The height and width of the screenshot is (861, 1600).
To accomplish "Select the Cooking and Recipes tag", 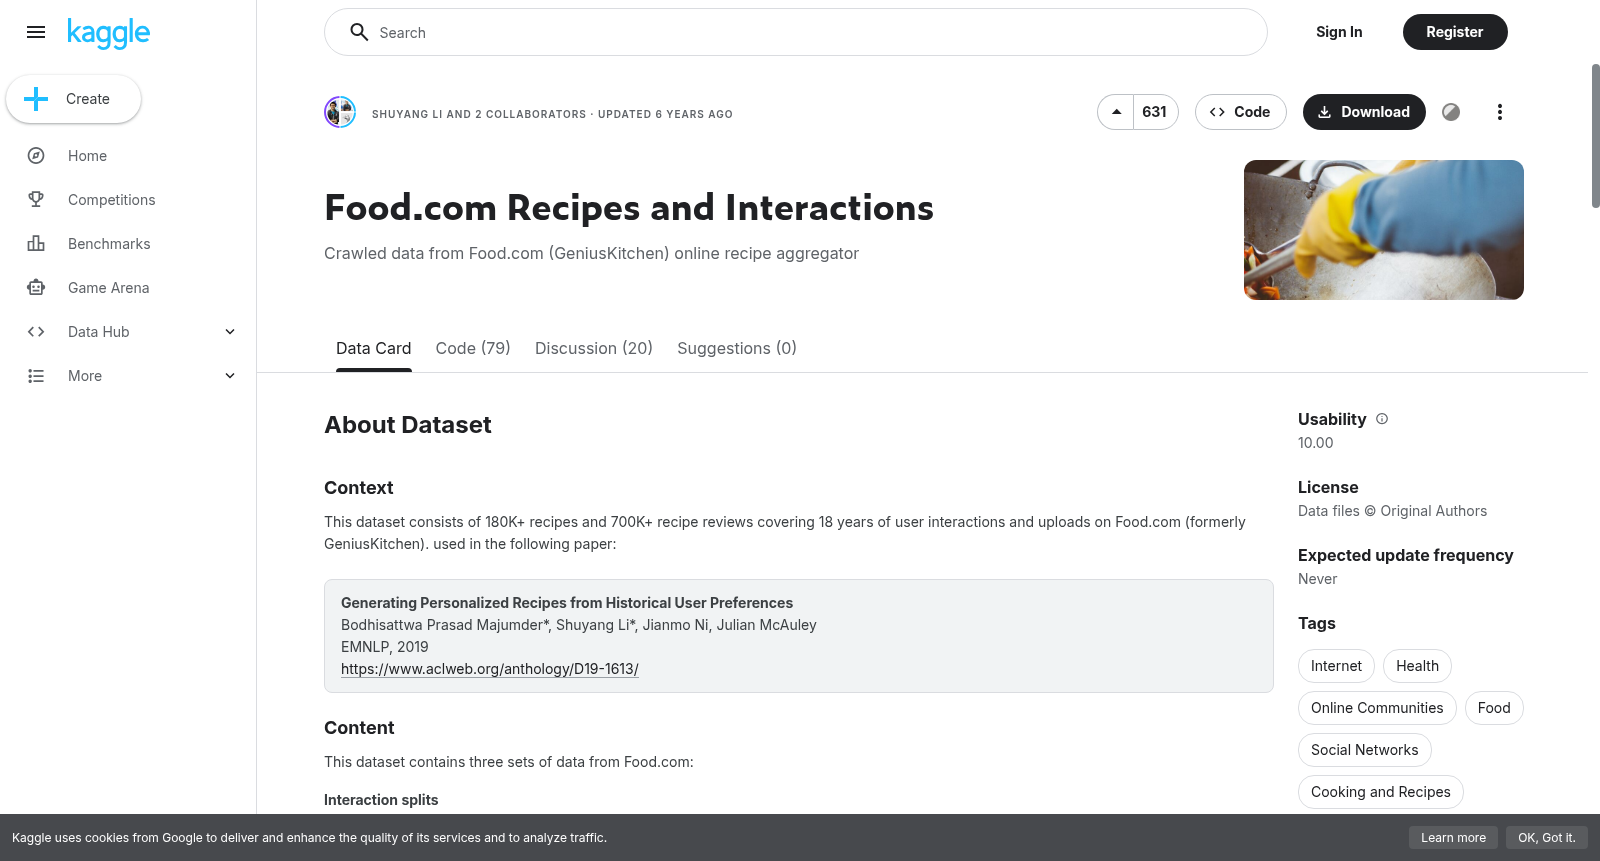I will coord(1381,792).
